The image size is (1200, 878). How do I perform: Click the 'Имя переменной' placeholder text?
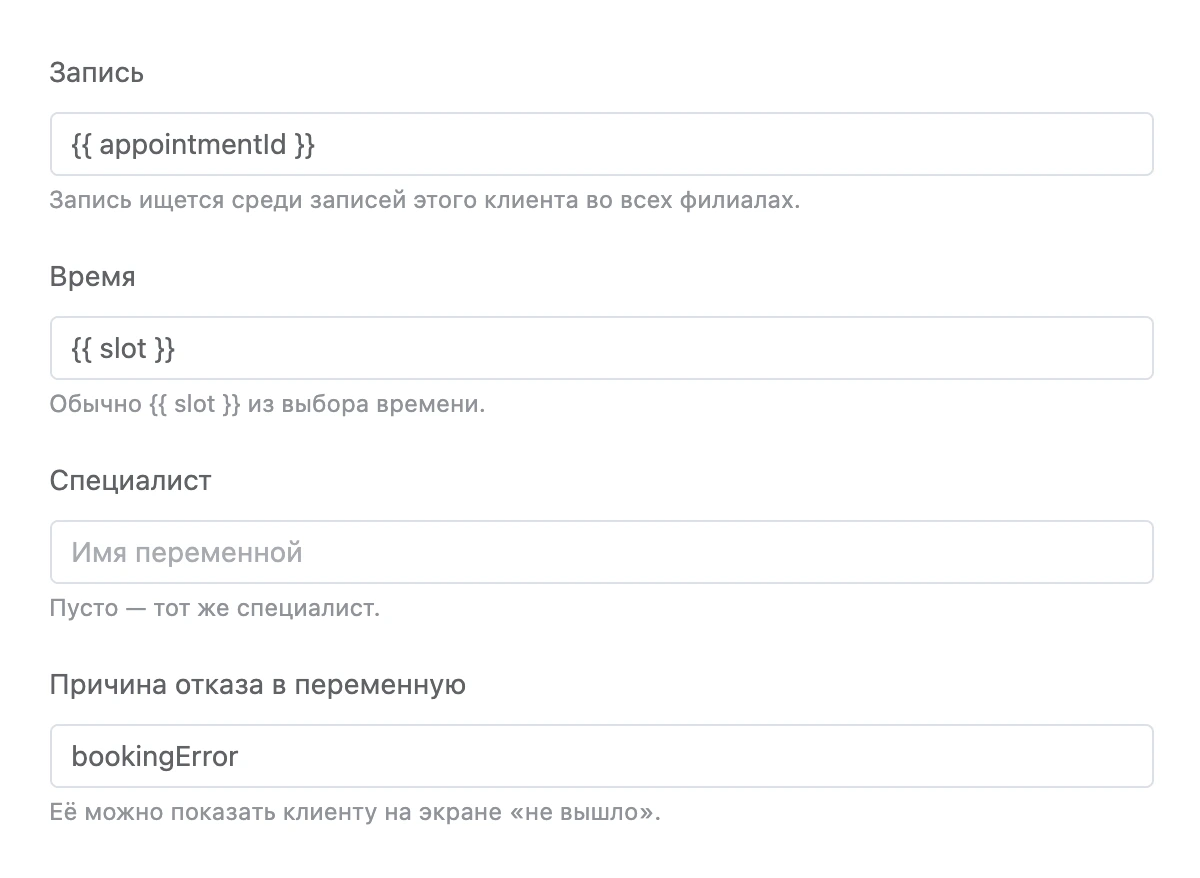coord(187,552)
